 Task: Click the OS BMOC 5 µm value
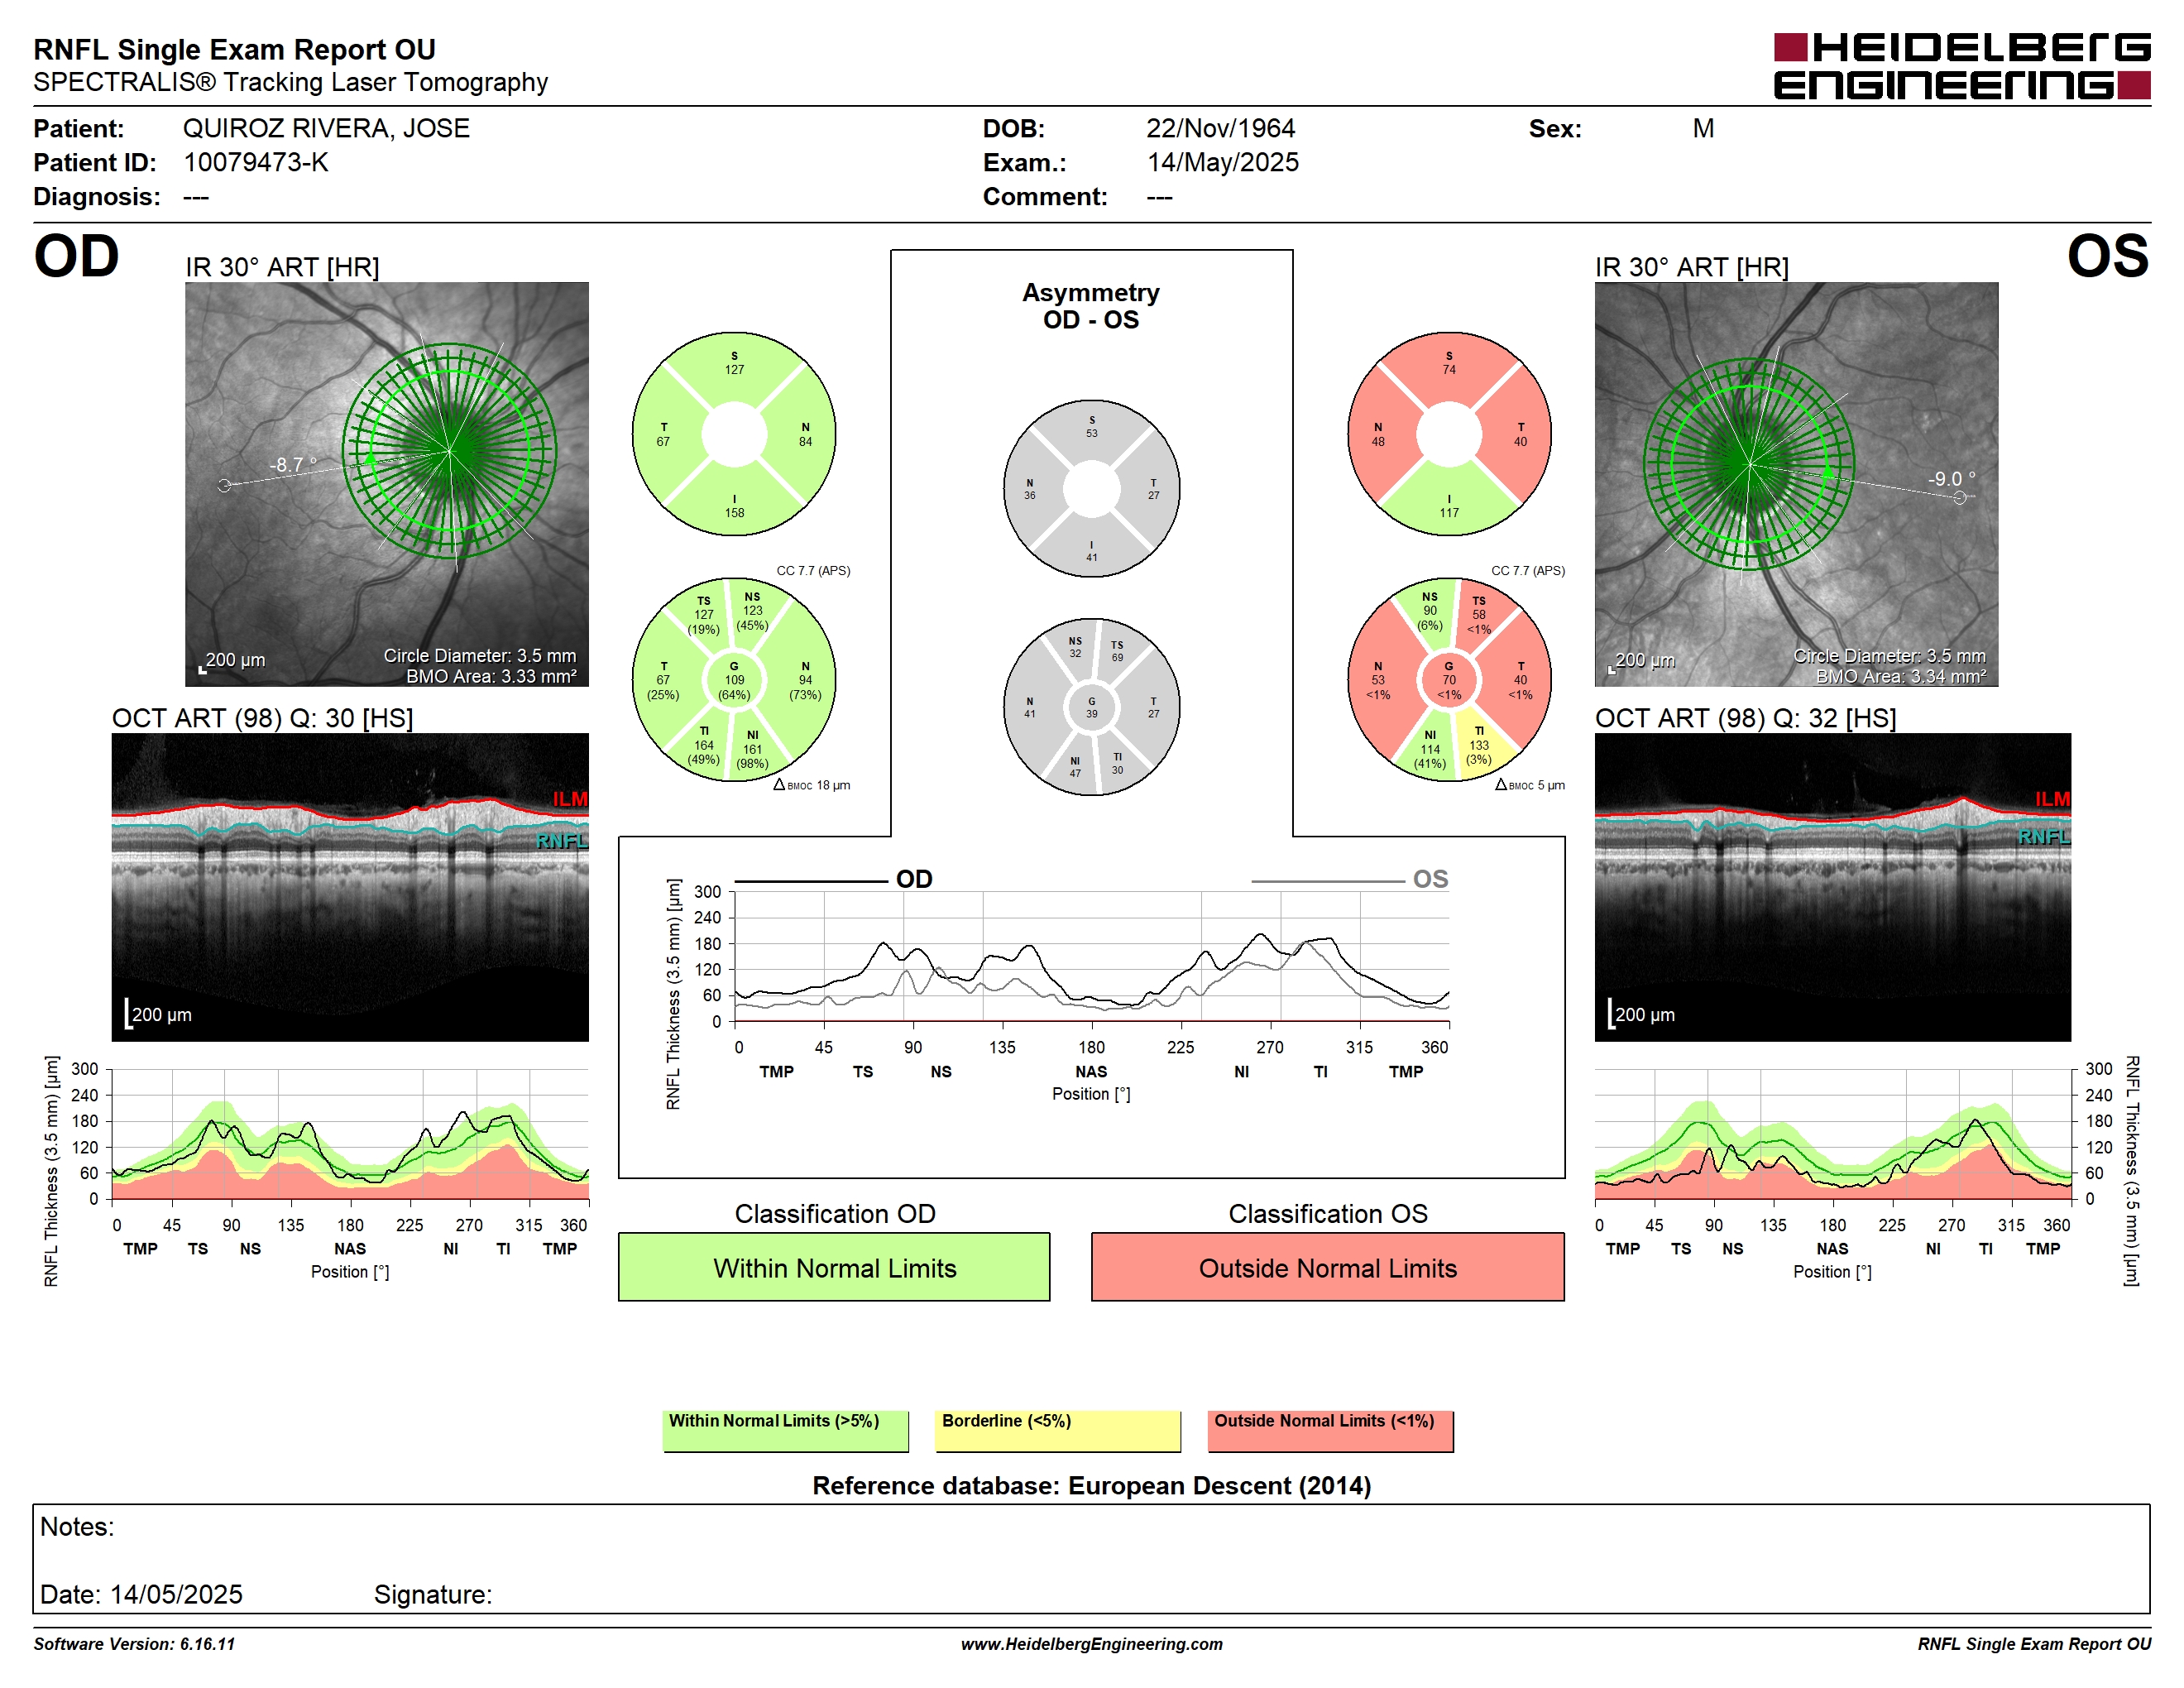tap(1530, 785)
